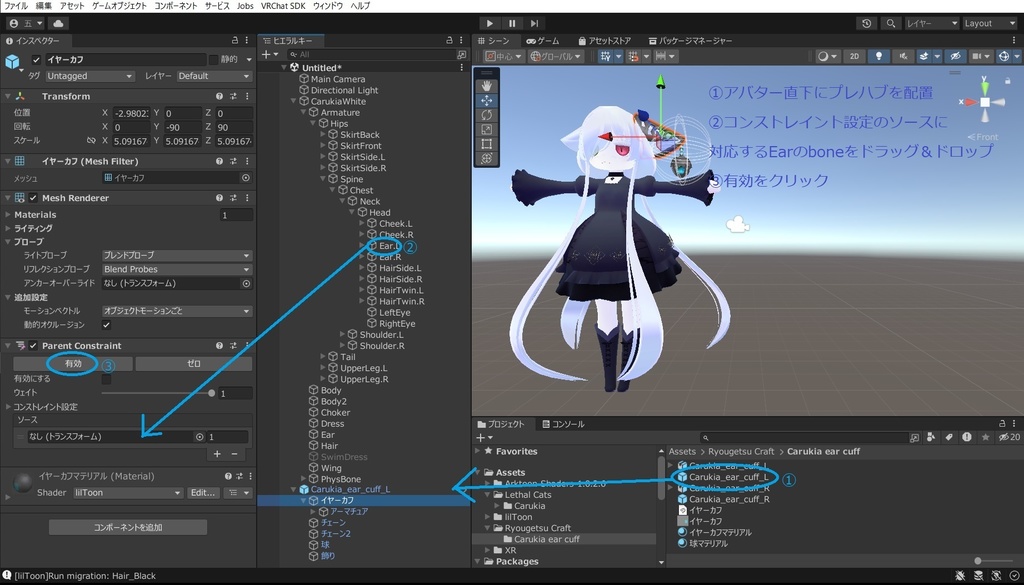1024x585 pixels.
Task: Open the モーションベクトル dropdown
Action: [176, 311]
